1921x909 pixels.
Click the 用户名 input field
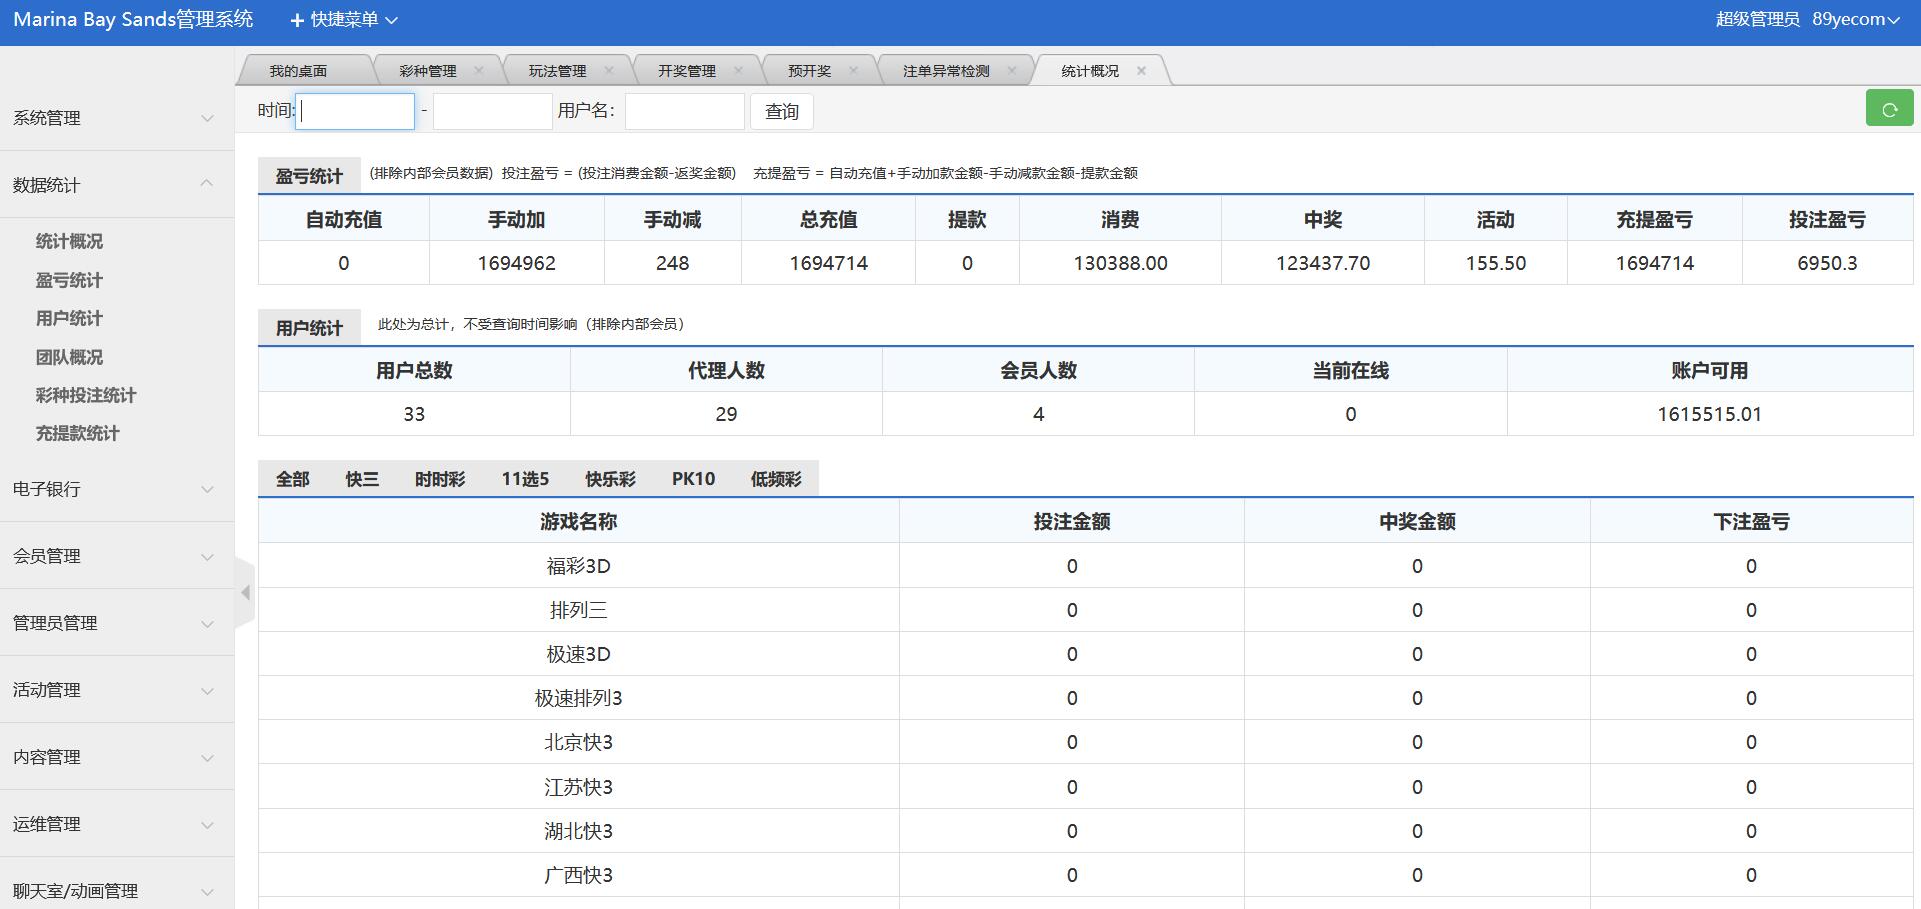coord(684,111)
